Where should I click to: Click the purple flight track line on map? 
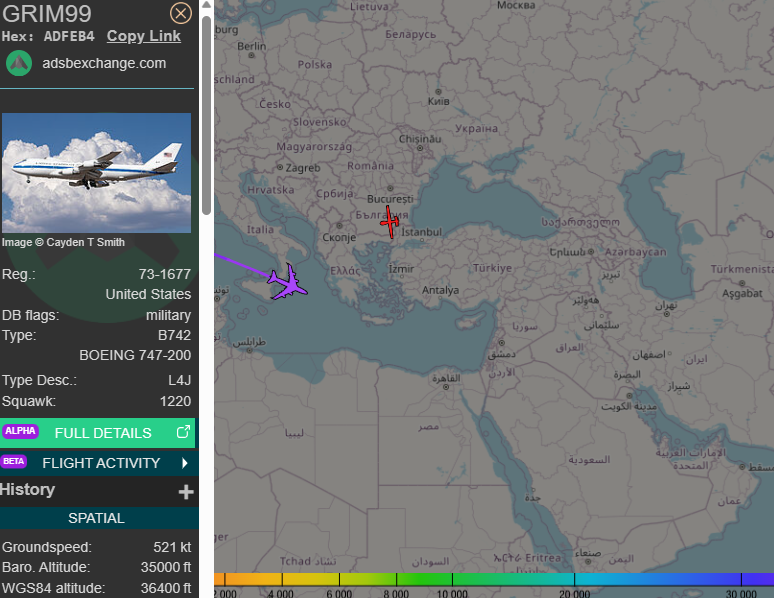tap(243, 265)
